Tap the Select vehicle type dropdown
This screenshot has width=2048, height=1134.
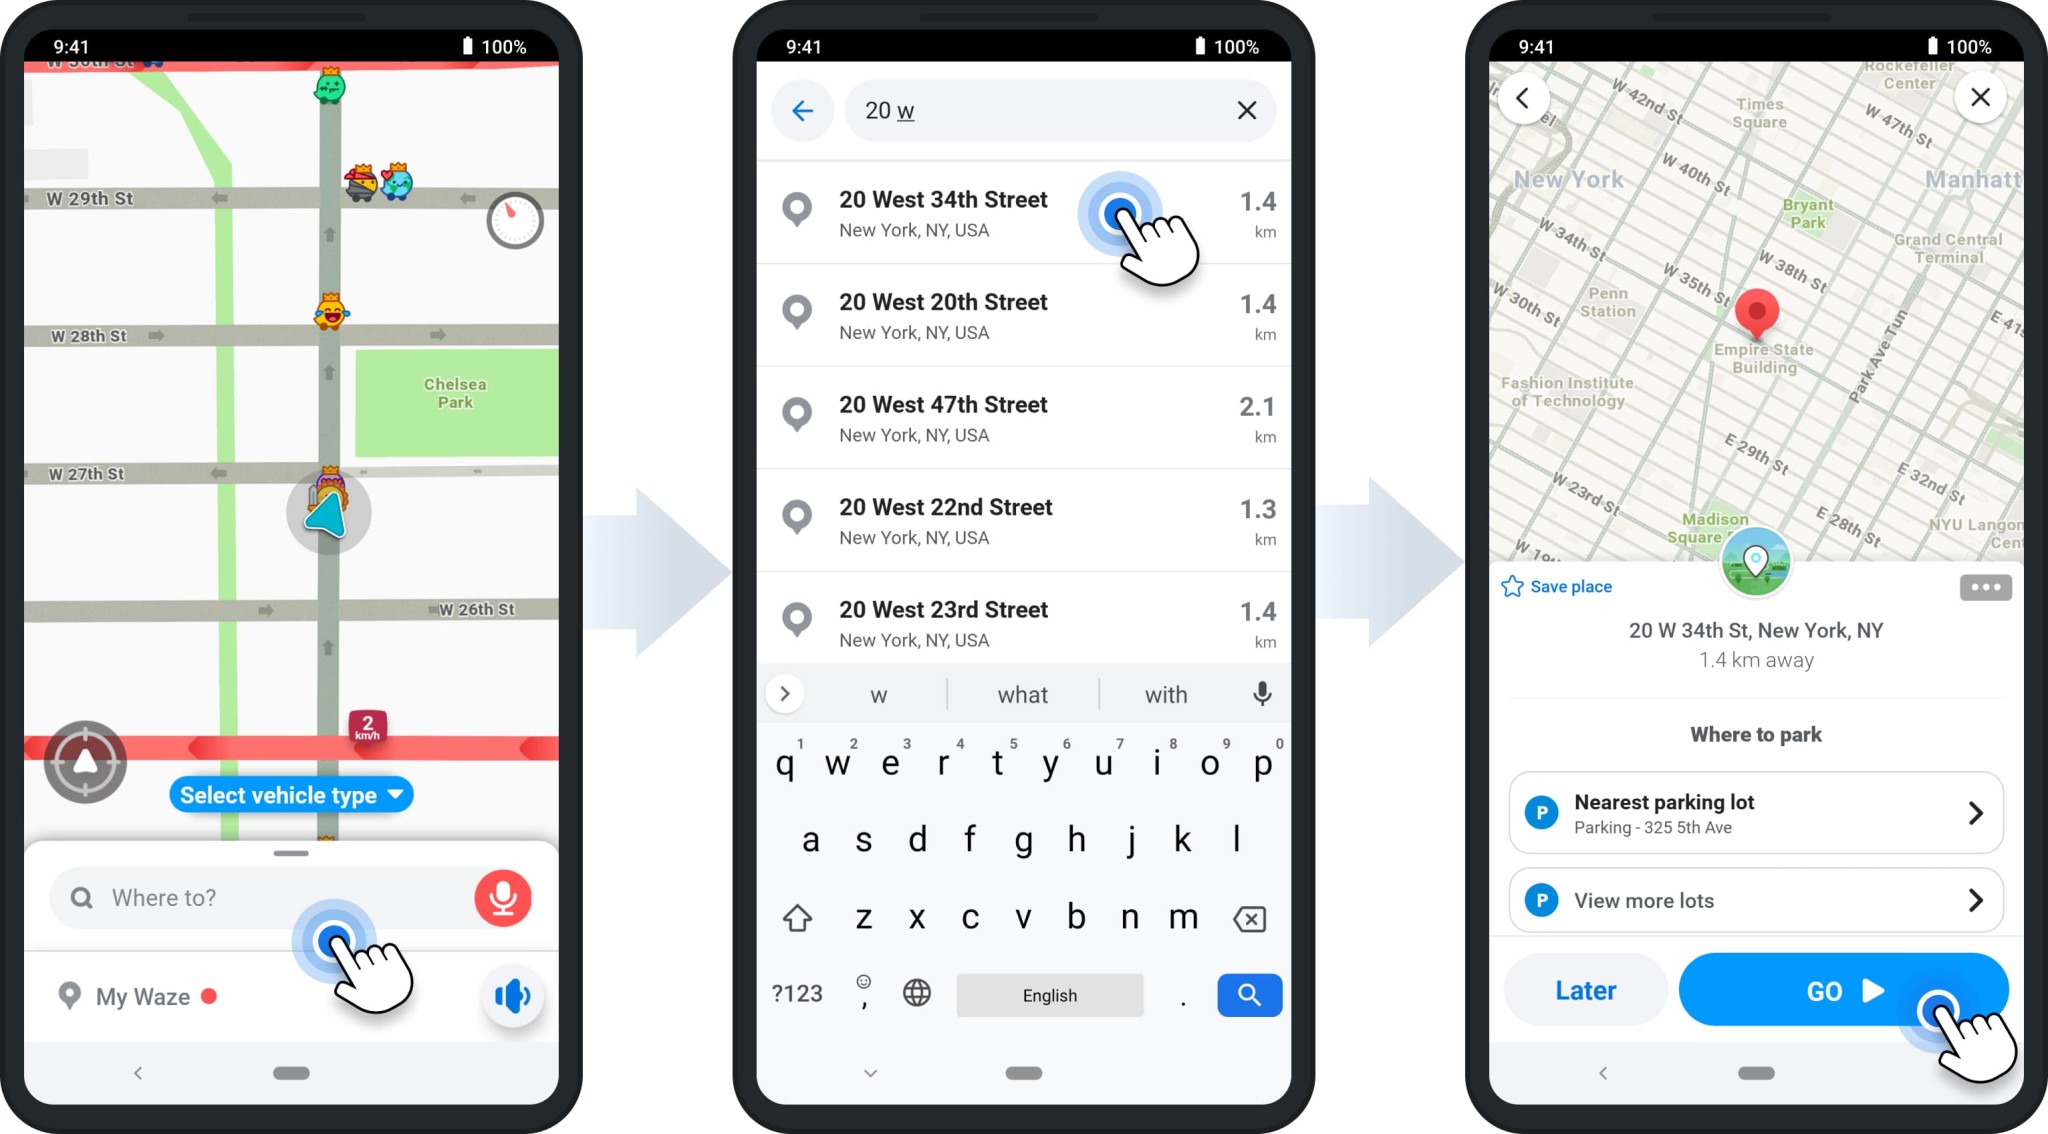[x=290, y=796]
